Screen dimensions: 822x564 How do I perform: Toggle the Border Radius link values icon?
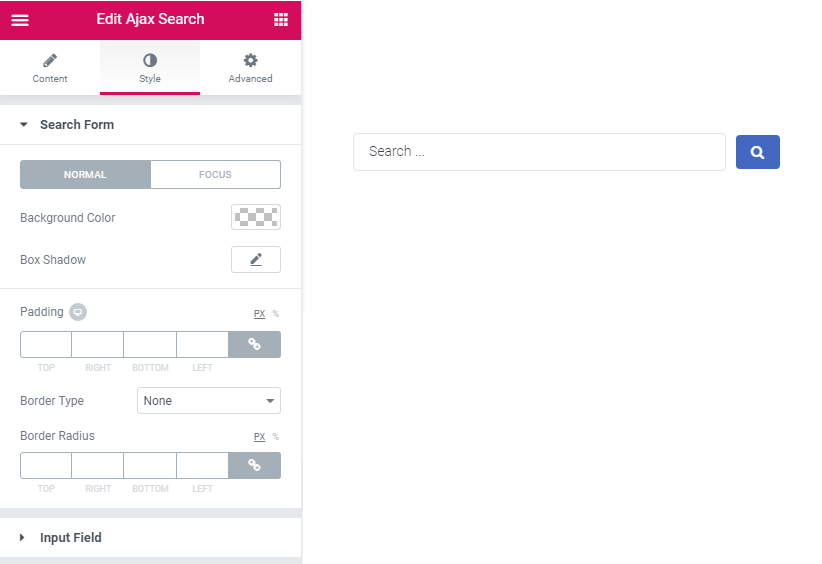coord(255,465)
